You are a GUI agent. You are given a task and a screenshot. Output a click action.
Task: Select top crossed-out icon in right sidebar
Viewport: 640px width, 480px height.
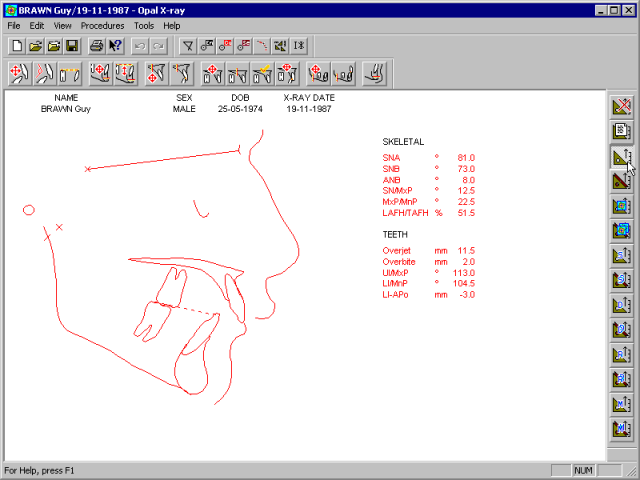(x=622, y=106)
